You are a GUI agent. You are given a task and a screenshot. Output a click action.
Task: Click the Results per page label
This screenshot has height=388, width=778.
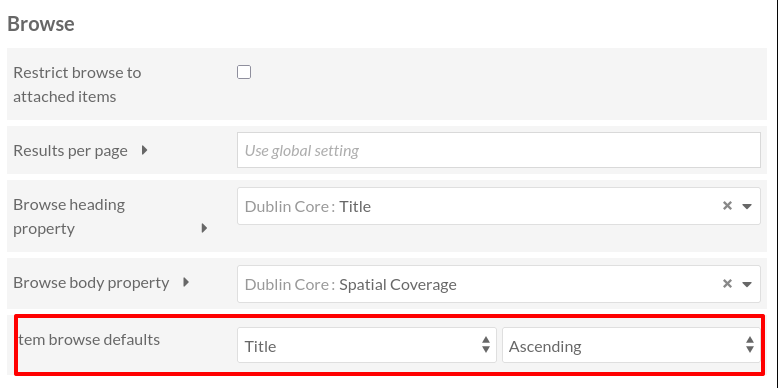tap(70, 150)
